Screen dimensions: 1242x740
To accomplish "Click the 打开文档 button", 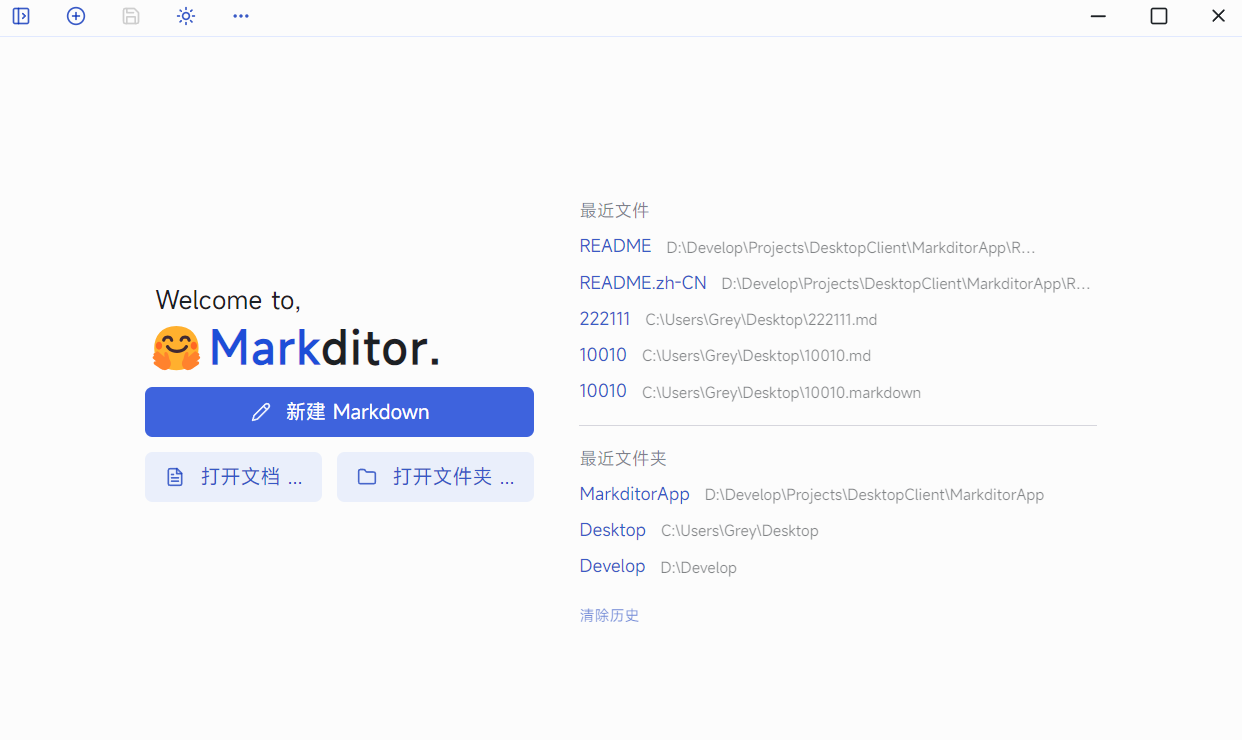I will [x=233, y=477].
